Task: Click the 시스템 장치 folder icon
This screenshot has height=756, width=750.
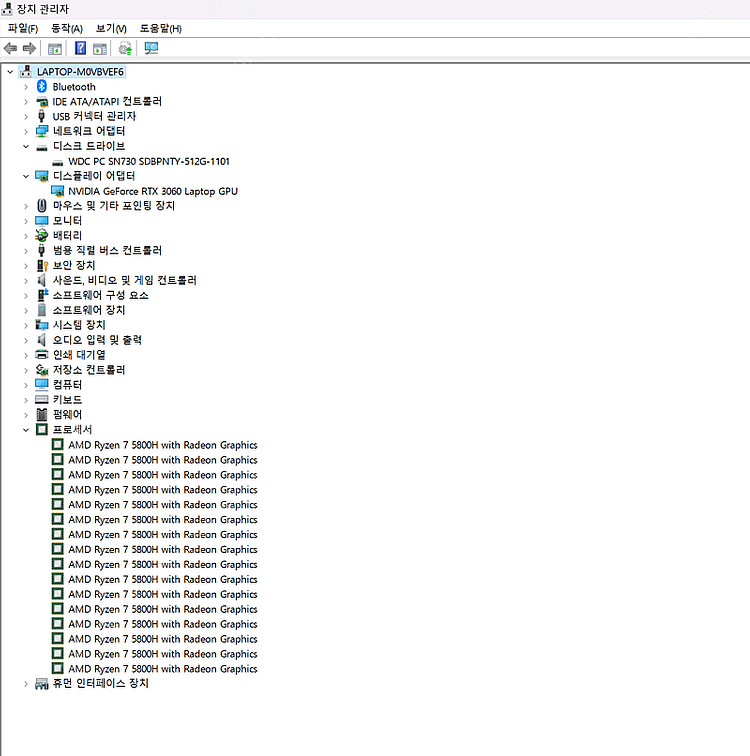Action: click(42, 325)
